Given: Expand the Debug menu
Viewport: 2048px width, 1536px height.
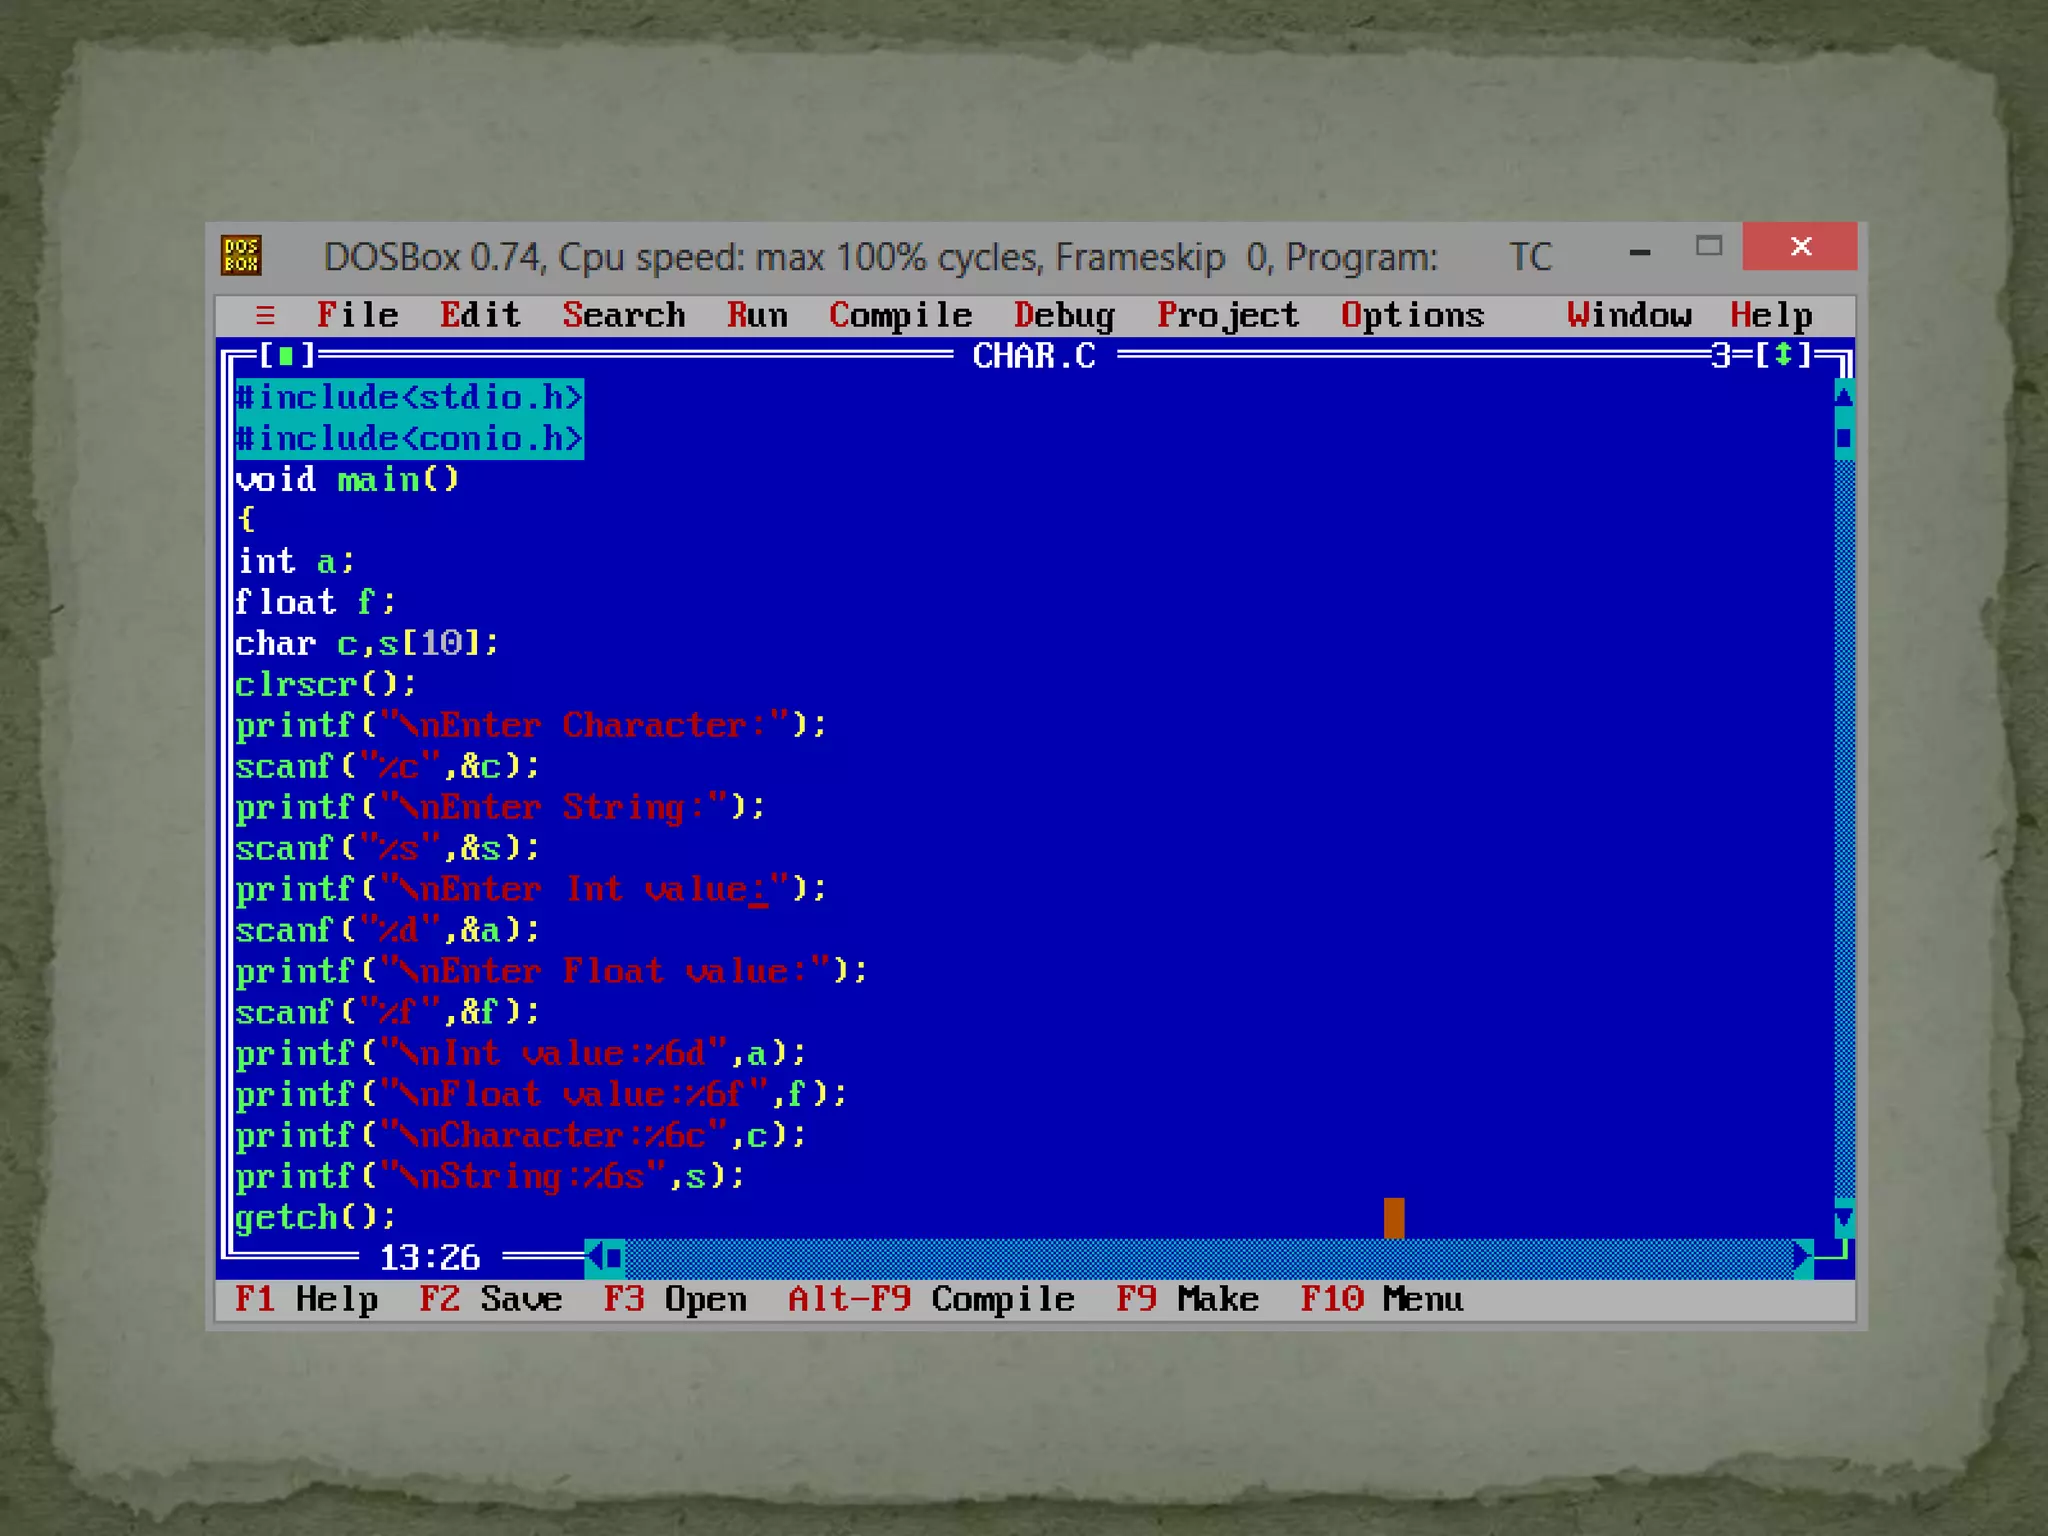Looking at the screenshot, I should coord(1064,316).
